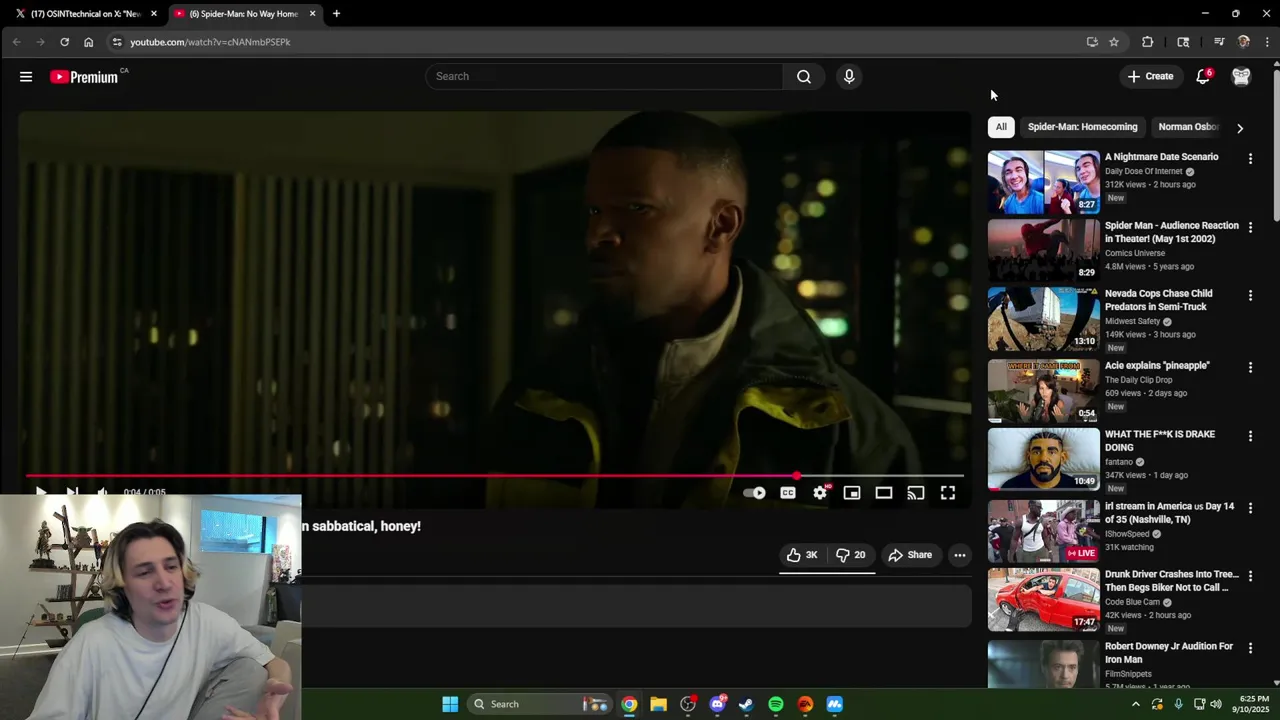Enable the miniplayer
This screenshot has height=720, width=1280.
(852, 493)
